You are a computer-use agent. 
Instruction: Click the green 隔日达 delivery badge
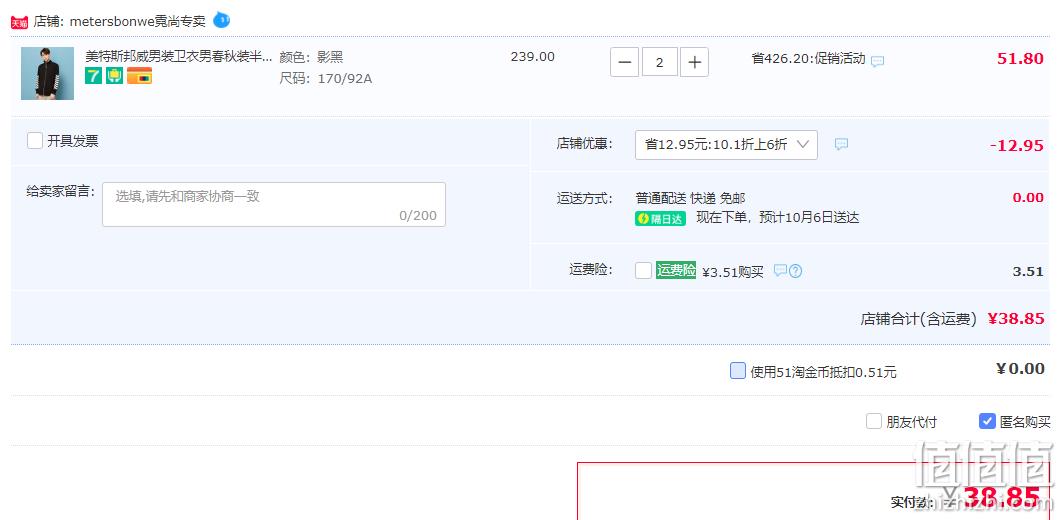pos(660,219)
